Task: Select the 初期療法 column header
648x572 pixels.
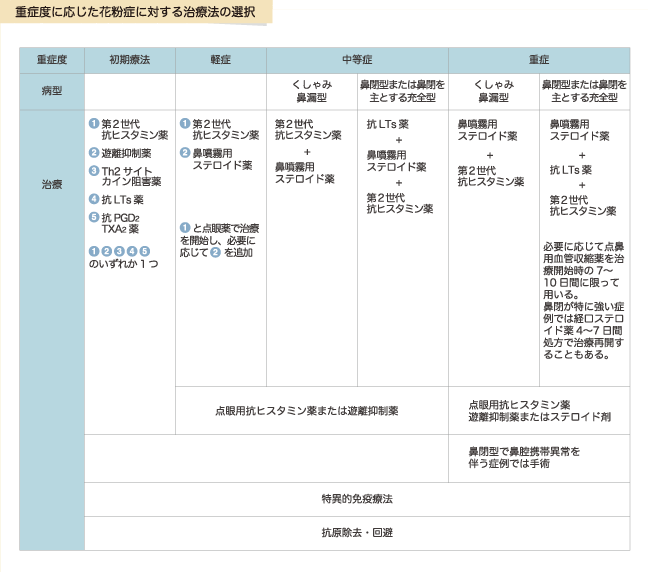Action: click(130, 60)
